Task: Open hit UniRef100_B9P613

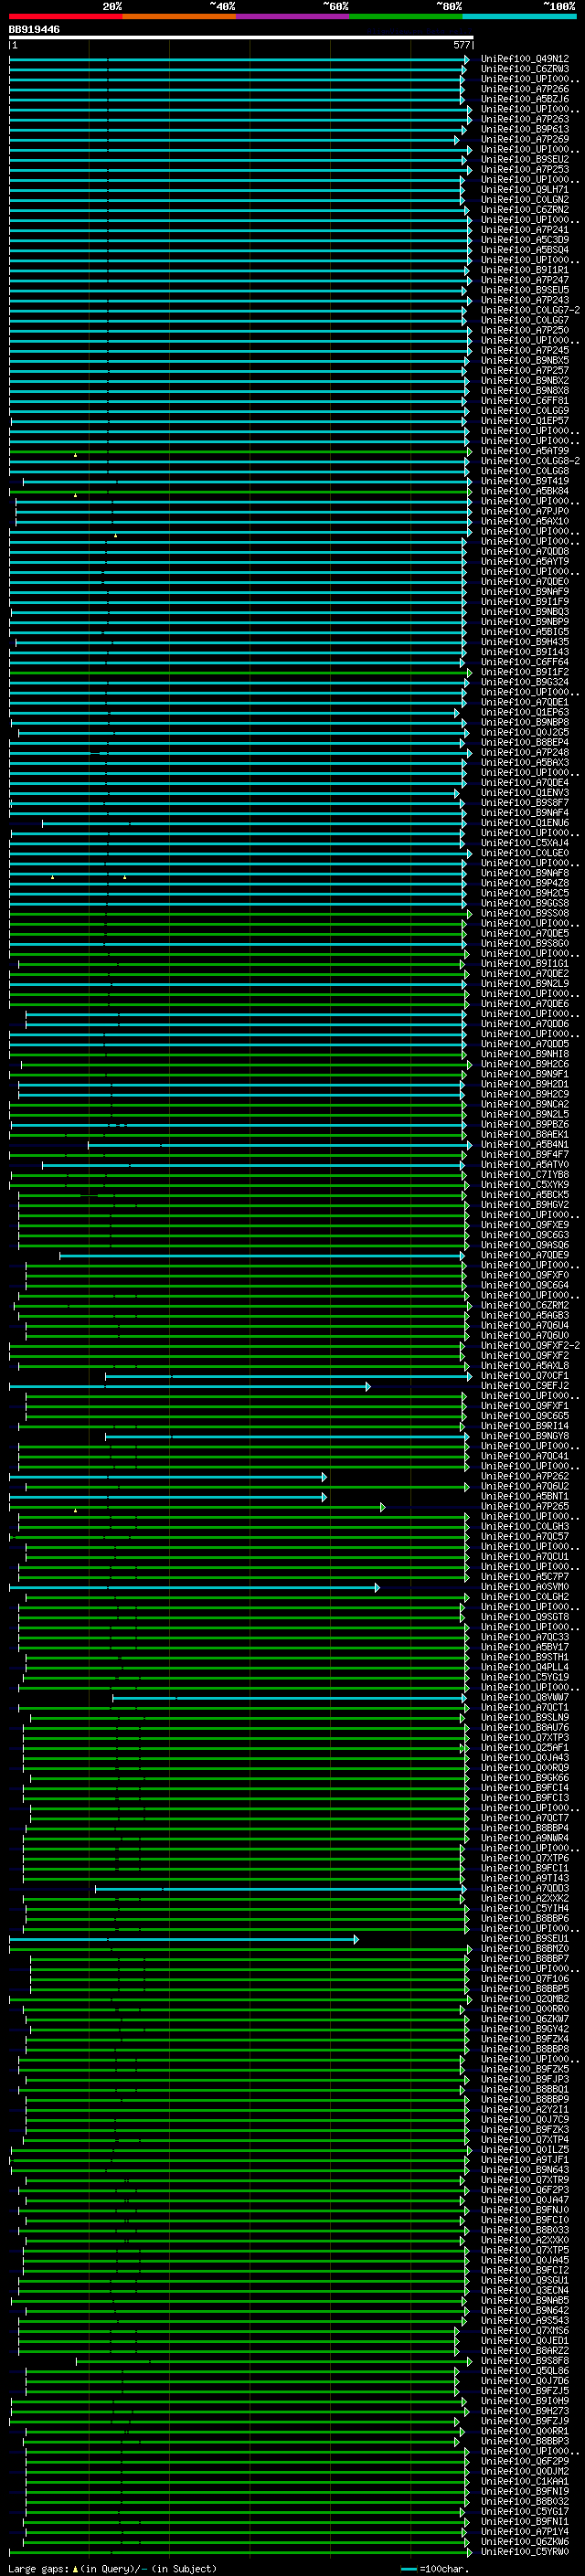Action: coord(524,129)
